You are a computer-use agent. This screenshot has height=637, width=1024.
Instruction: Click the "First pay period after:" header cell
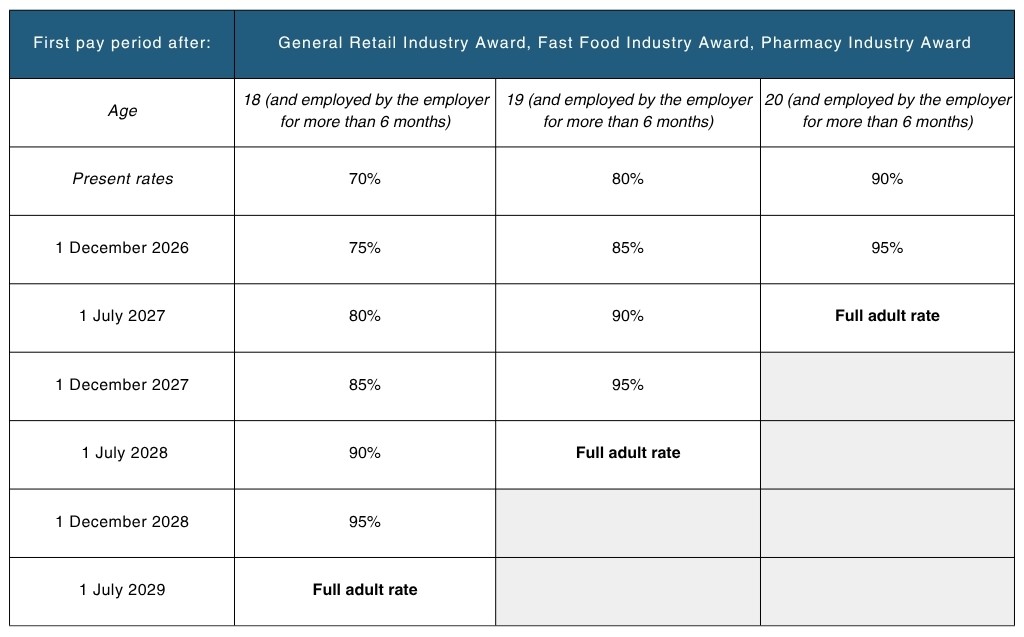click(x=122, y=43)
